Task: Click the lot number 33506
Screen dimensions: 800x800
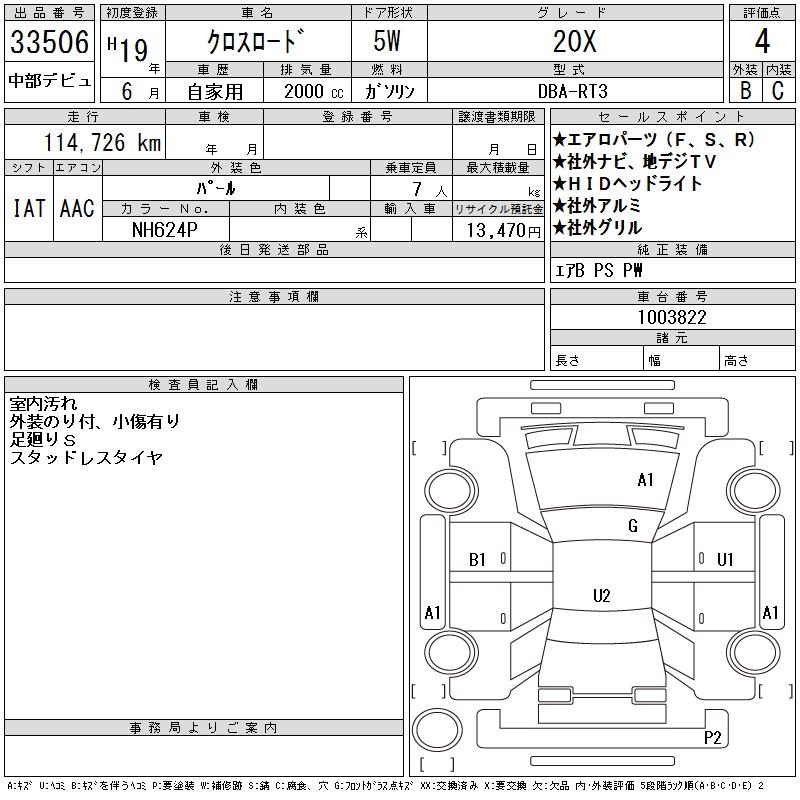Action: coord(49,42)
